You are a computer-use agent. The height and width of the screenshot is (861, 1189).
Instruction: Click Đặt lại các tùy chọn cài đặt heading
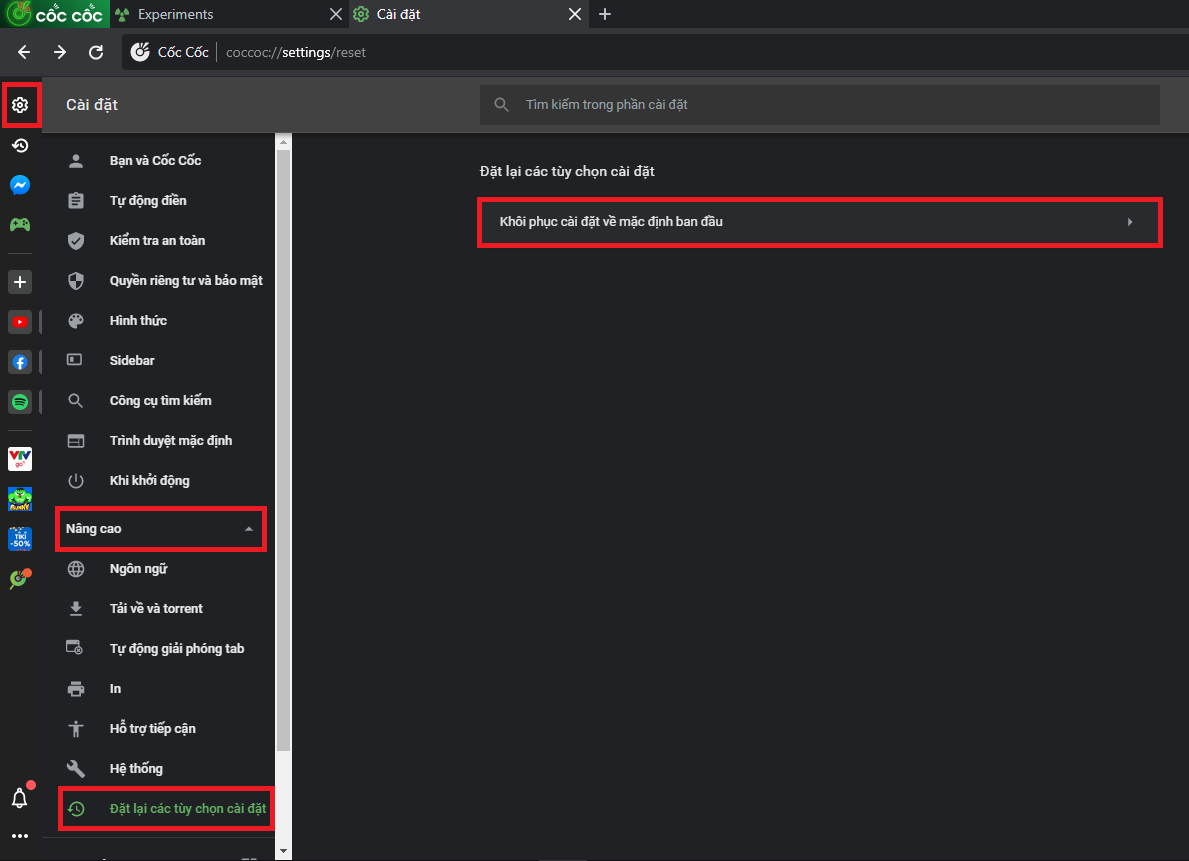567,171
